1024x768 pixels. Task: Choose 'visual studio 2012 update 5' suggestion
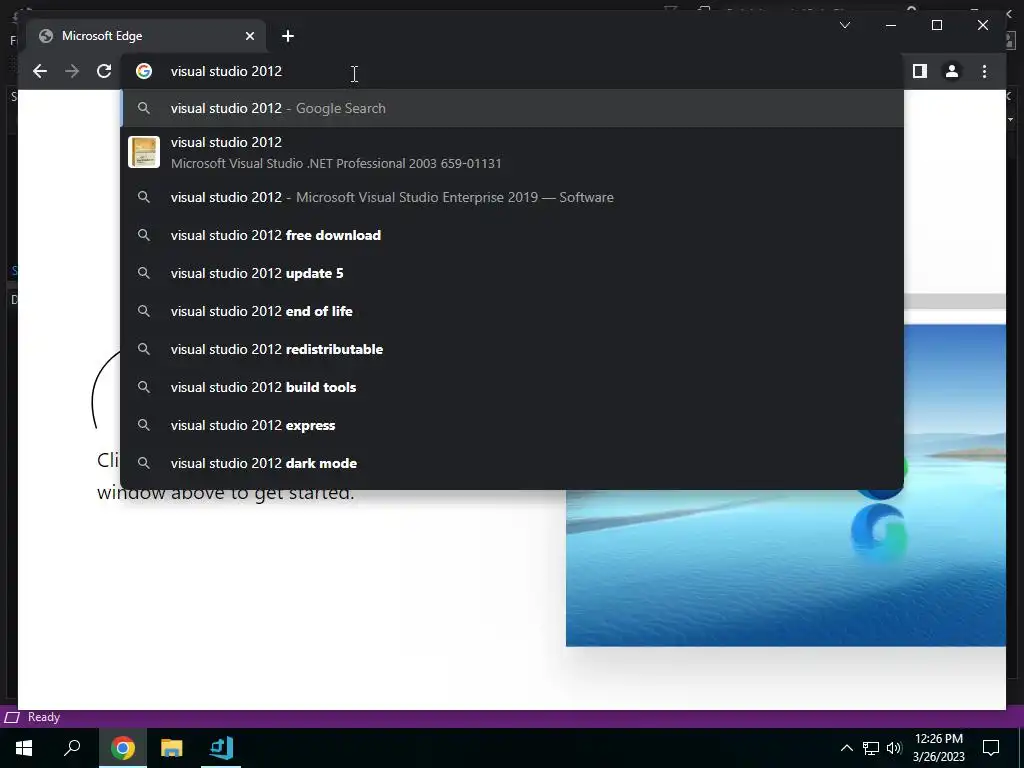pos(513,273)
